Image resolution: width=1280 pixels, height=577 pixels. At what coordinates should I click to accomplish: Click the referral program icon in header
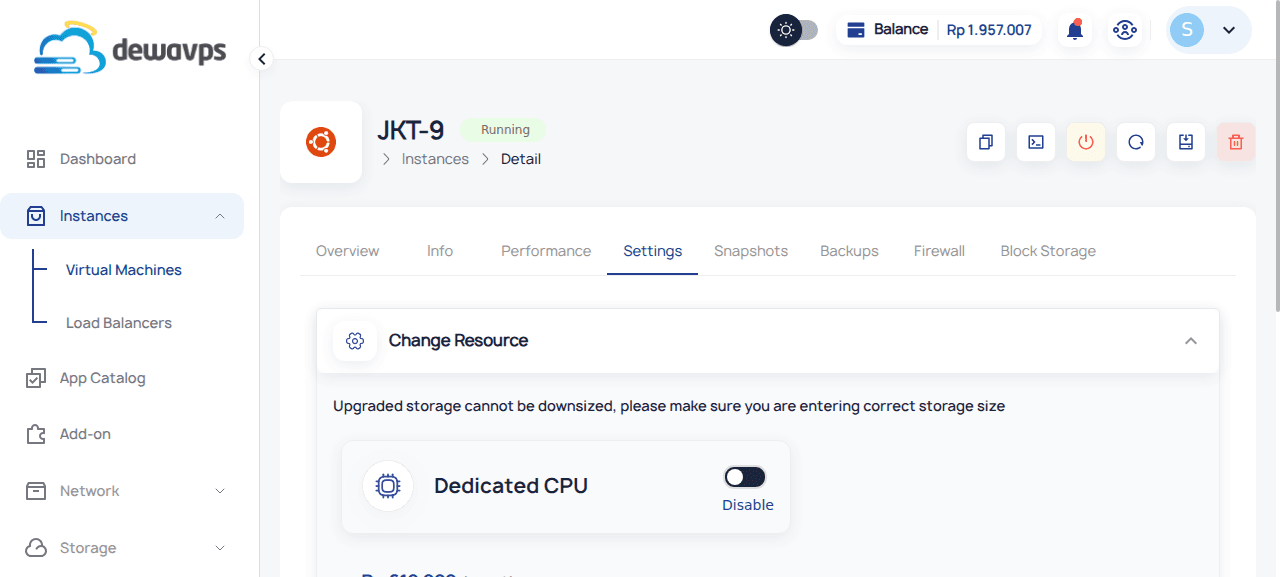pos(1125,29)
